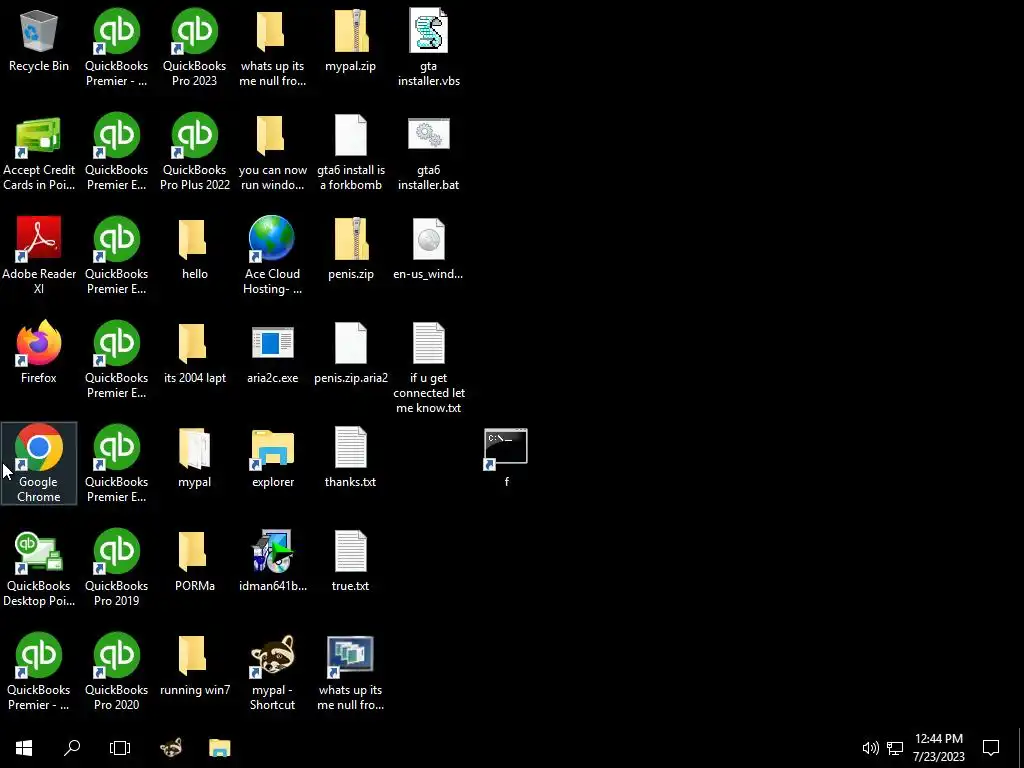
Task: Open the notification Action Center
Action: [x=991, y=747]
